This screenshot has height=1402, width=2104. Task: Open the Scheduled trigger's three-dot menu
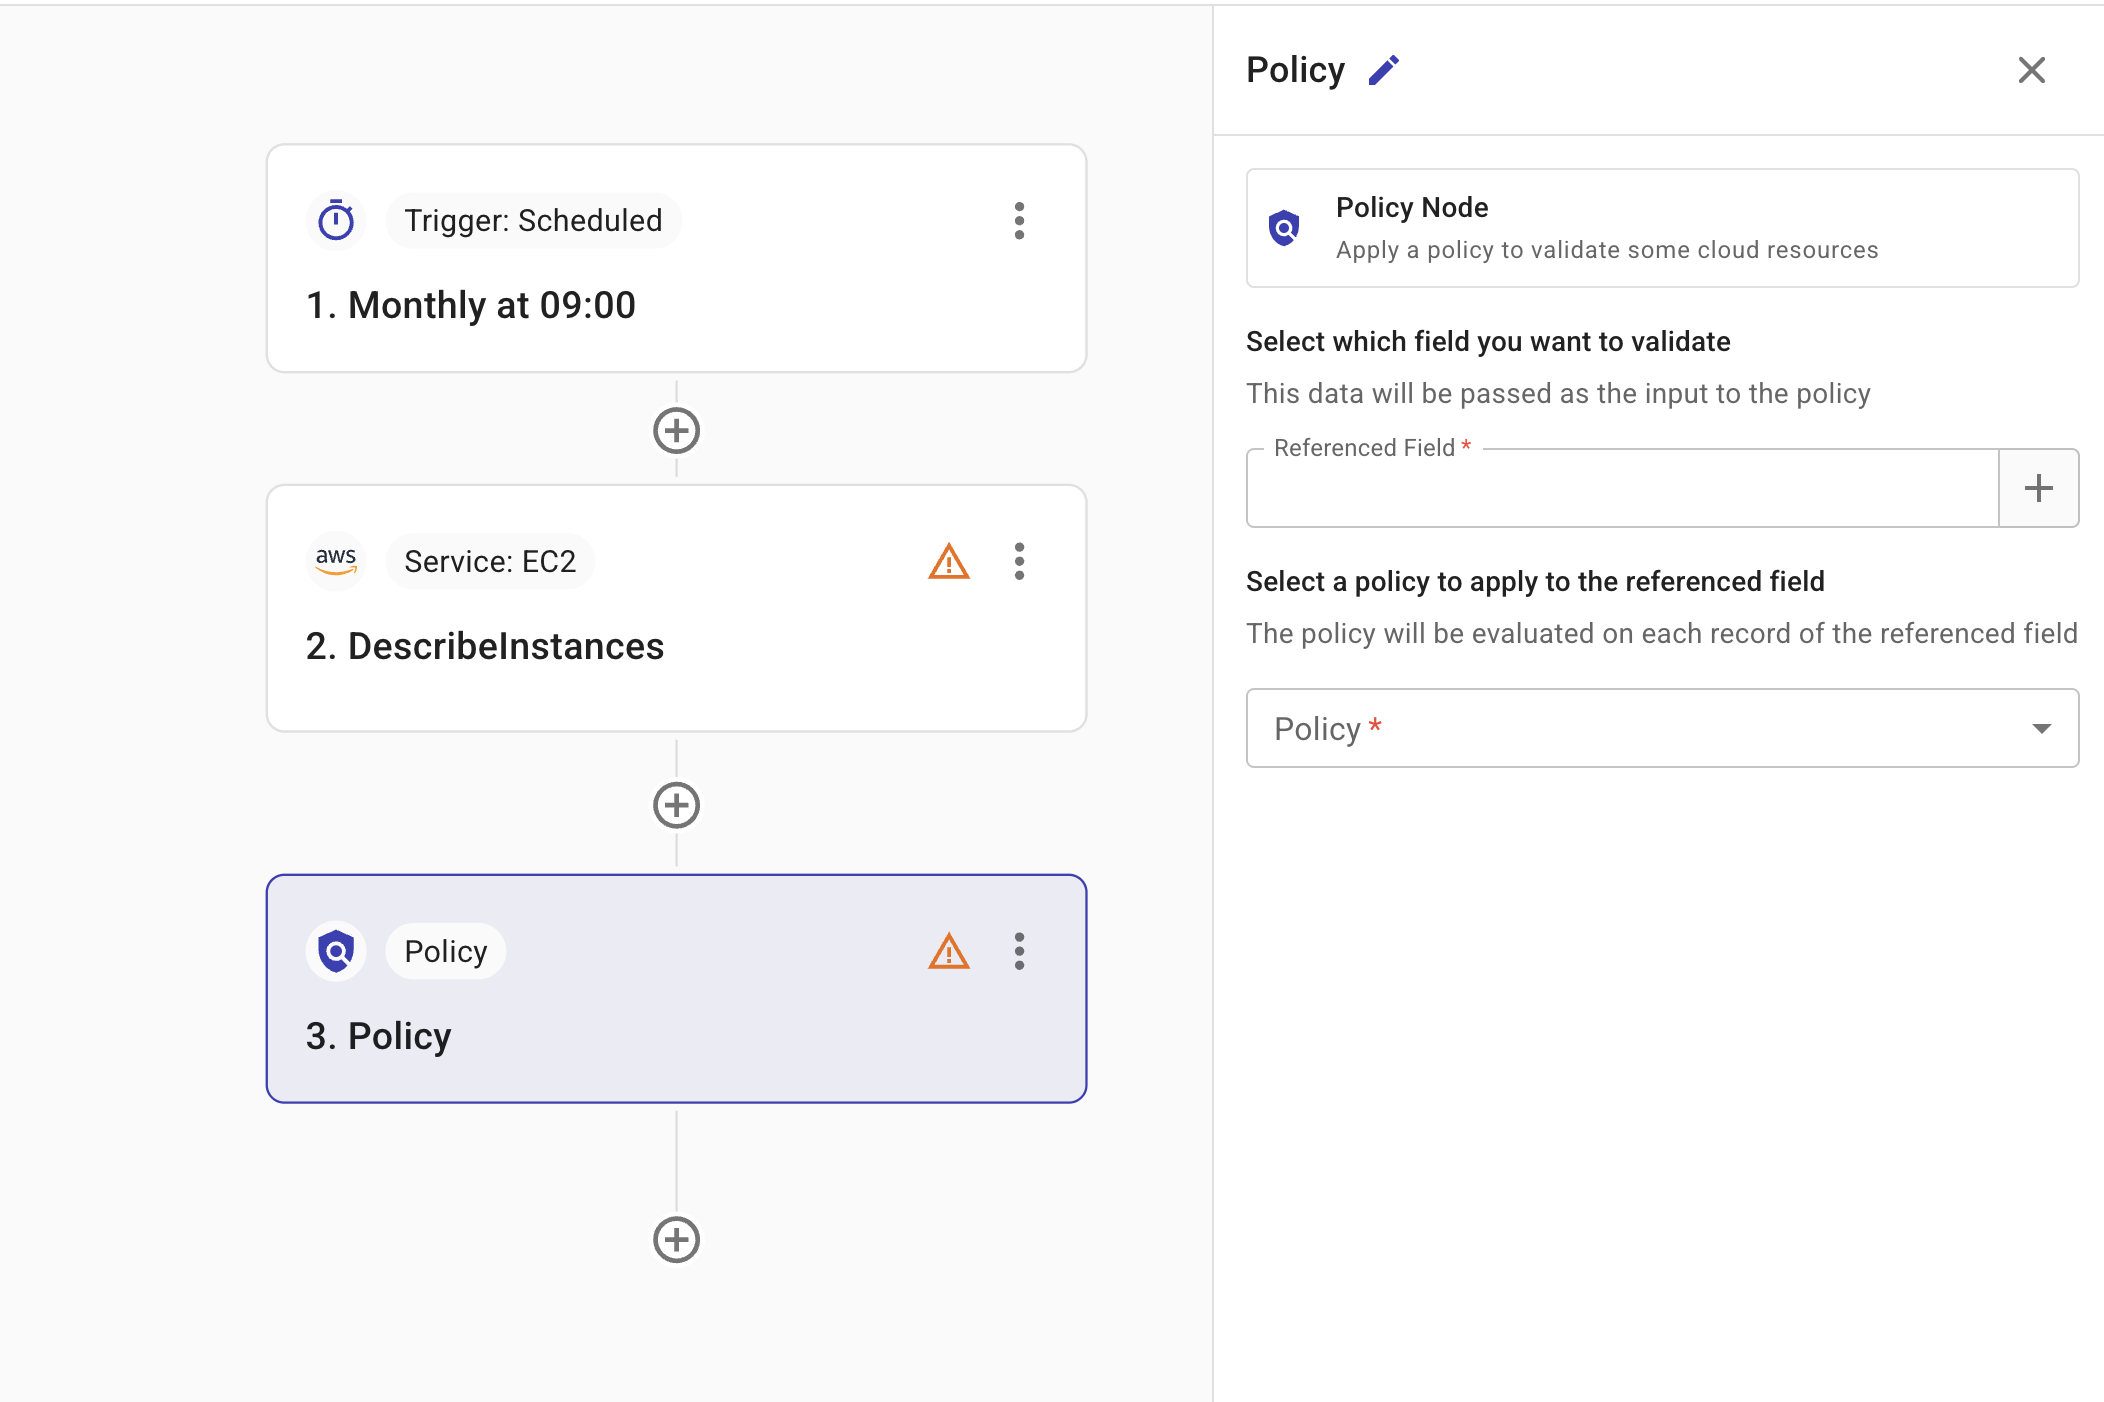click(1019, 221)
